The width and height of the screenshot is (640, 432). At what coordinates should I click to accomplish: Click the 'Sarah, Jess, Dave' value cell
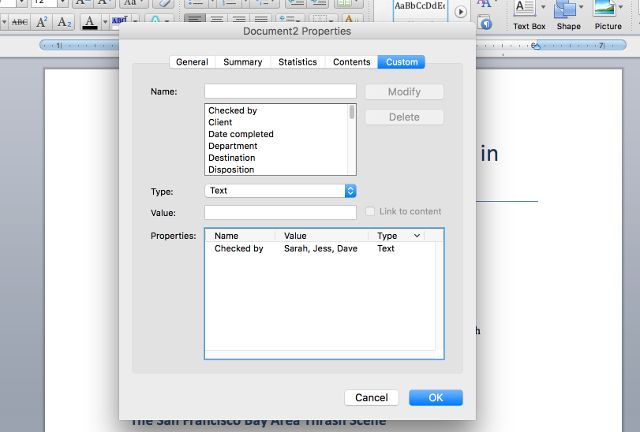pos(321,249)
